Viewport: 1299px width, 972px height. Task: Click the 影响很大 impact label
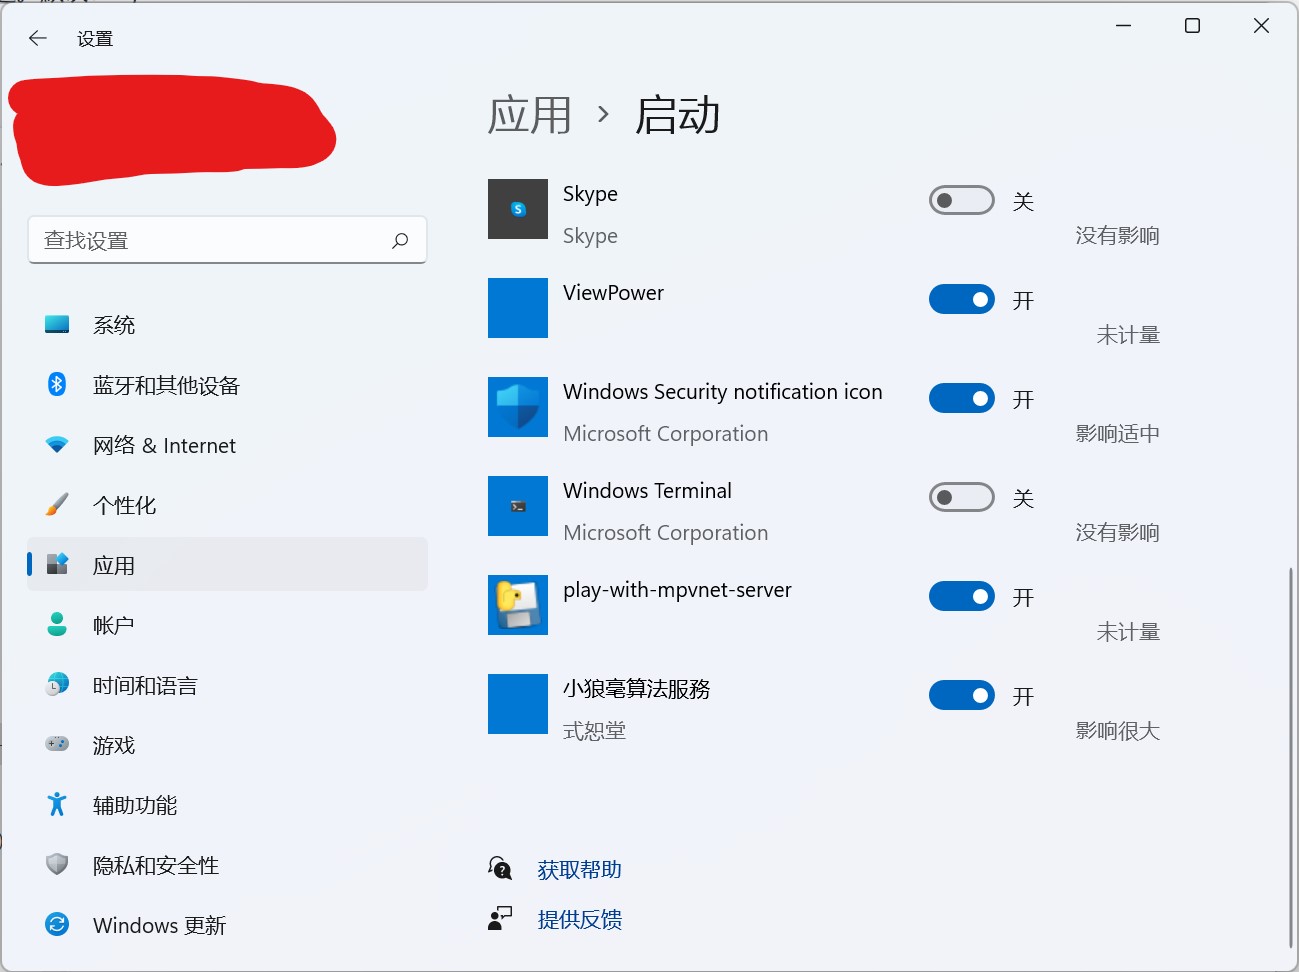pyautogui.click(x=1118, y=731)
